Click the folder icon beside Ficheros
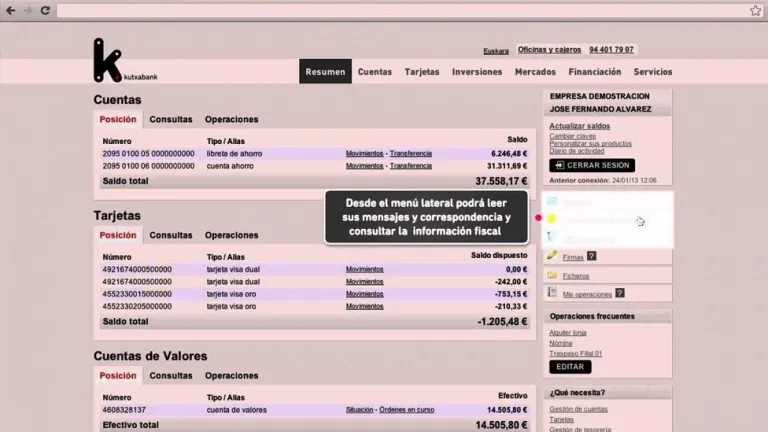The image size is (768, 432). [x=552, y=275]
